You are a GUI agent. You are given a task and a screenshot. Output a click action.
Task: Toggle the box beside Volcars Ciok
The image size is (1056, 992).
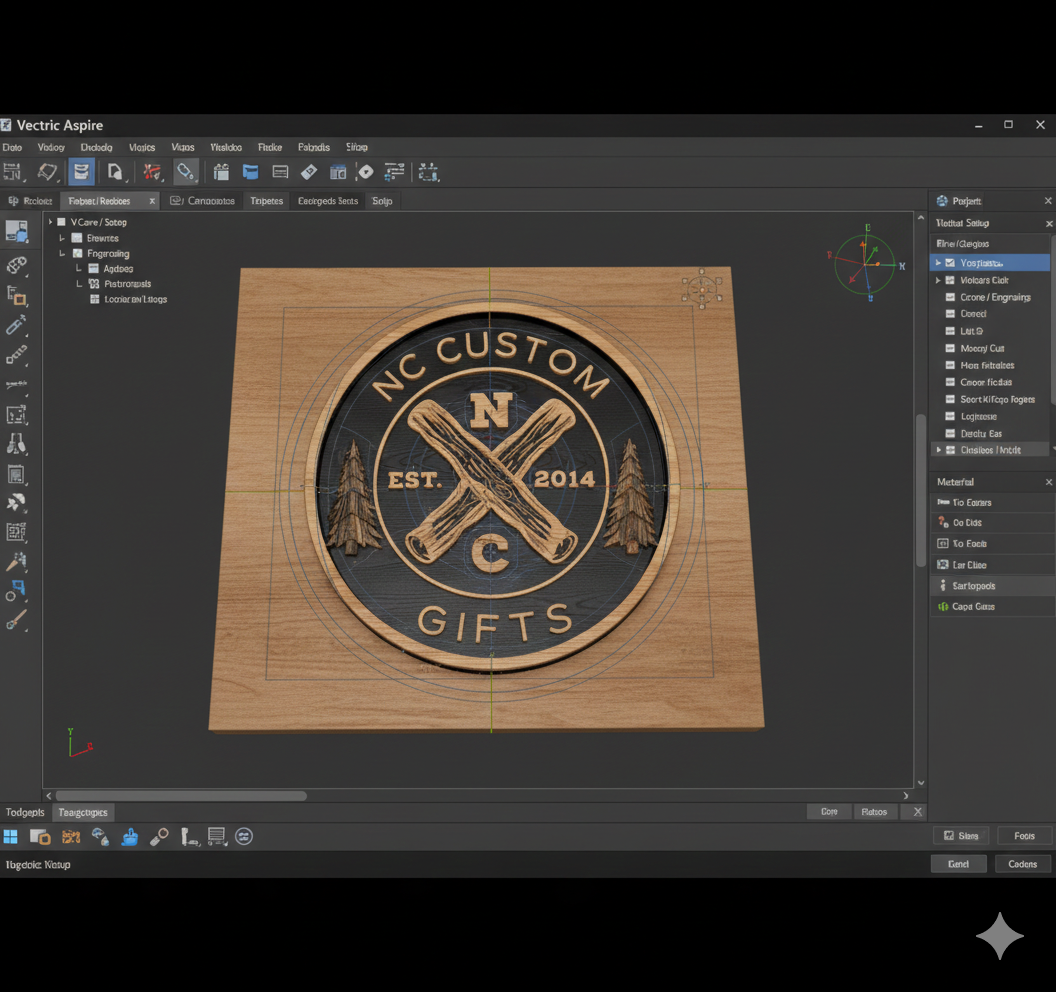point(950,280)
